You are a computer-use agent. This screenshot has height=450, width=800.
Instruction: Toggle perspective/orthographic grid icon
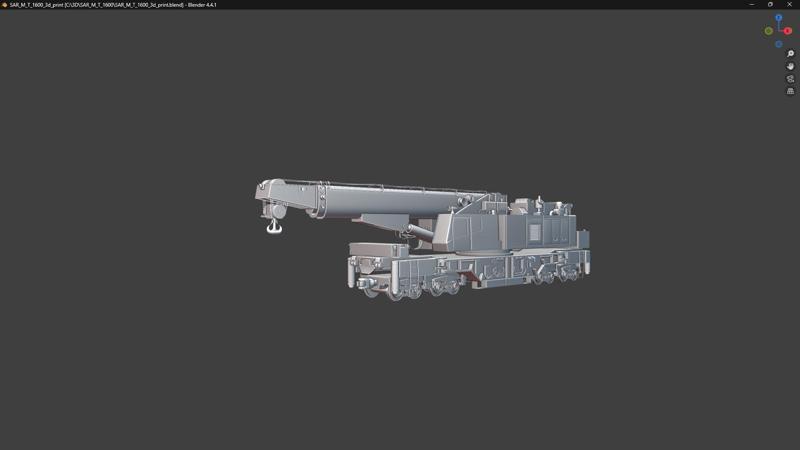[790, 91]
